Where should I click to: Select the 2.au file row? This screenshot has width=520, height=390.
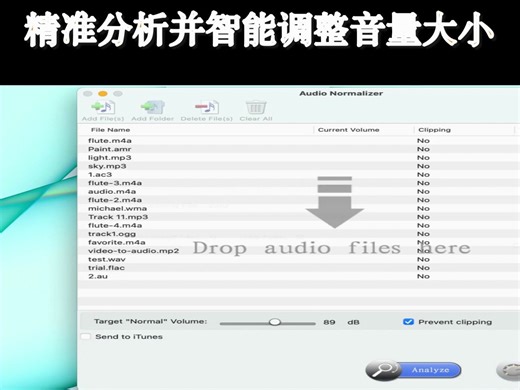tap(299, 276)
